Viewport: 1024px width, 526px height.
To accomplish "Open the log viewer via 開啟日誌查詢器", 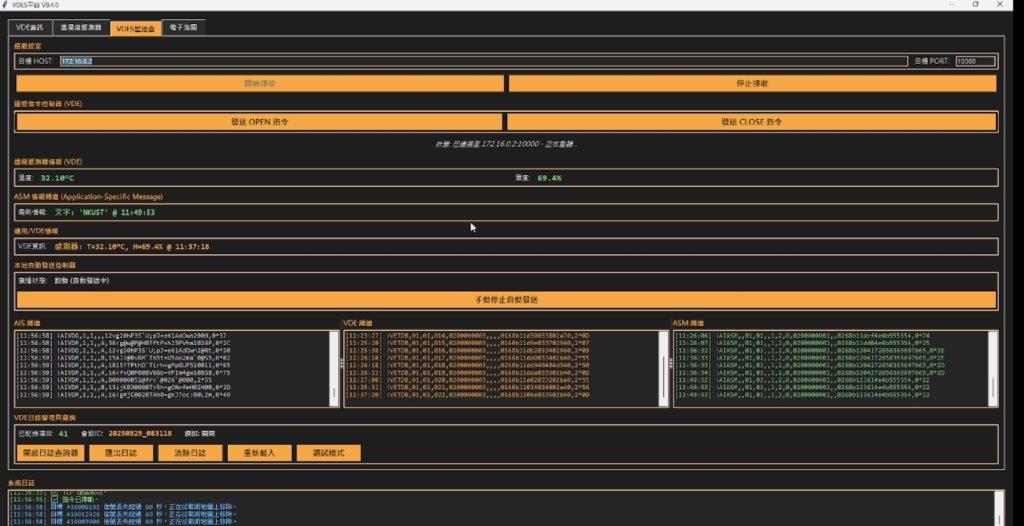I will 49,453.
